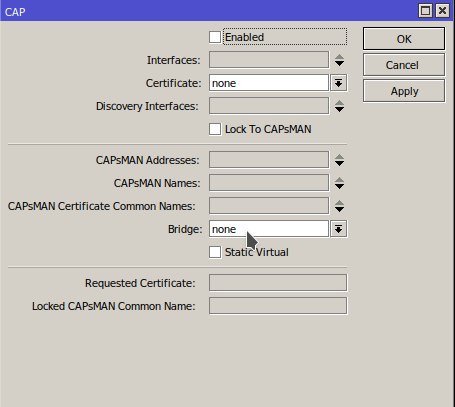The height and width of the screenshot is (407, 455).
Task: Expand the Discovery Interfaces field arrows
Action: [x=339, y=106]
